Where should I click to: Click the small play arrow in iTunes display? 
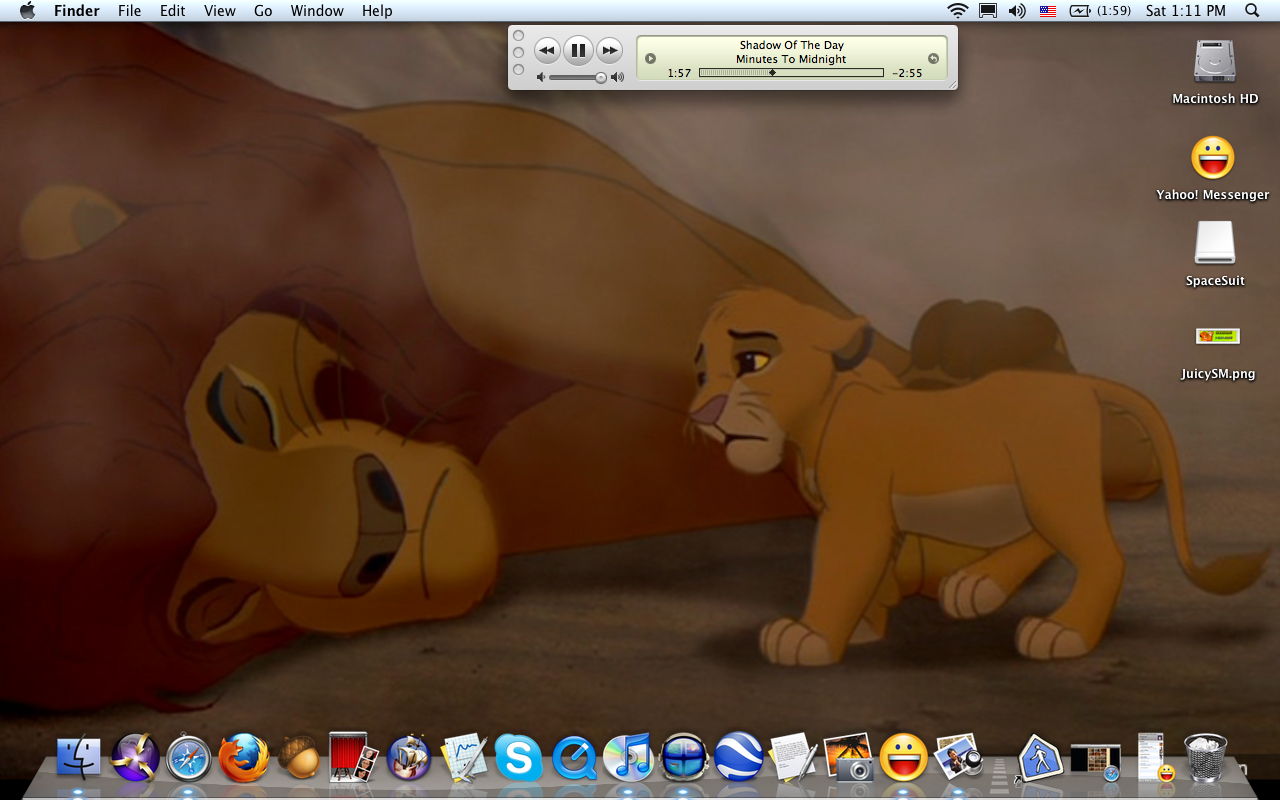click(651, 59)
